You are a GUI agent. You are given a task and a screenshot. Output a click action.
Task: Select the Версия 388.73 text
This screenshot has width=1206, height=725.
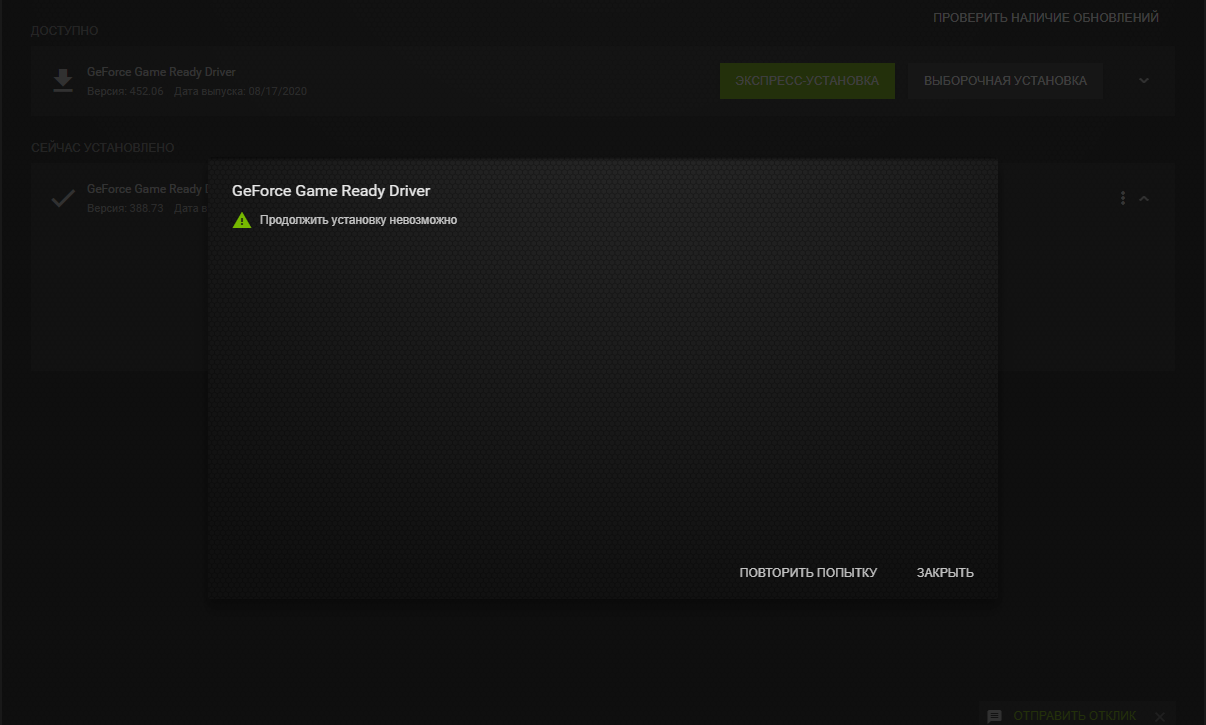click(125, 208)
